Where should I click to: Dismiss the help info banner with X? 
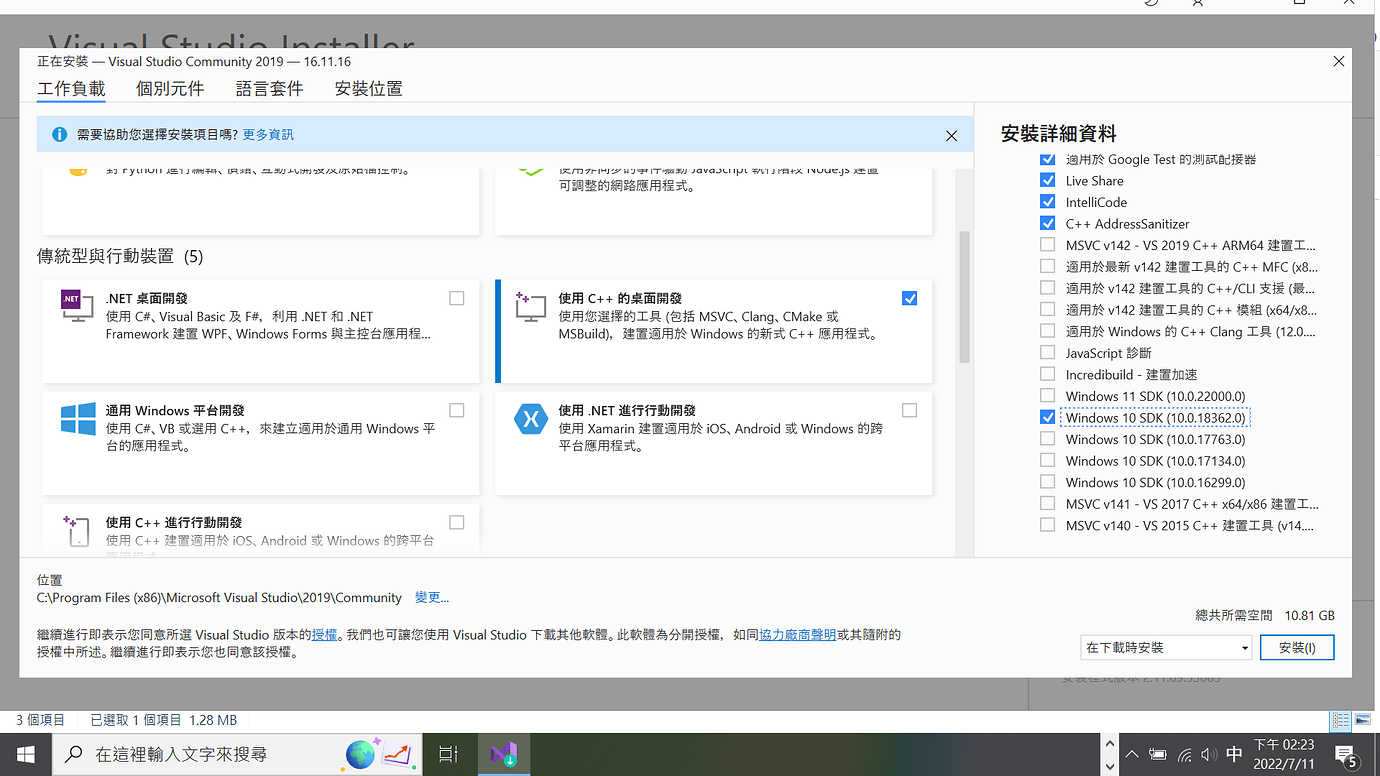coord(951,136)
